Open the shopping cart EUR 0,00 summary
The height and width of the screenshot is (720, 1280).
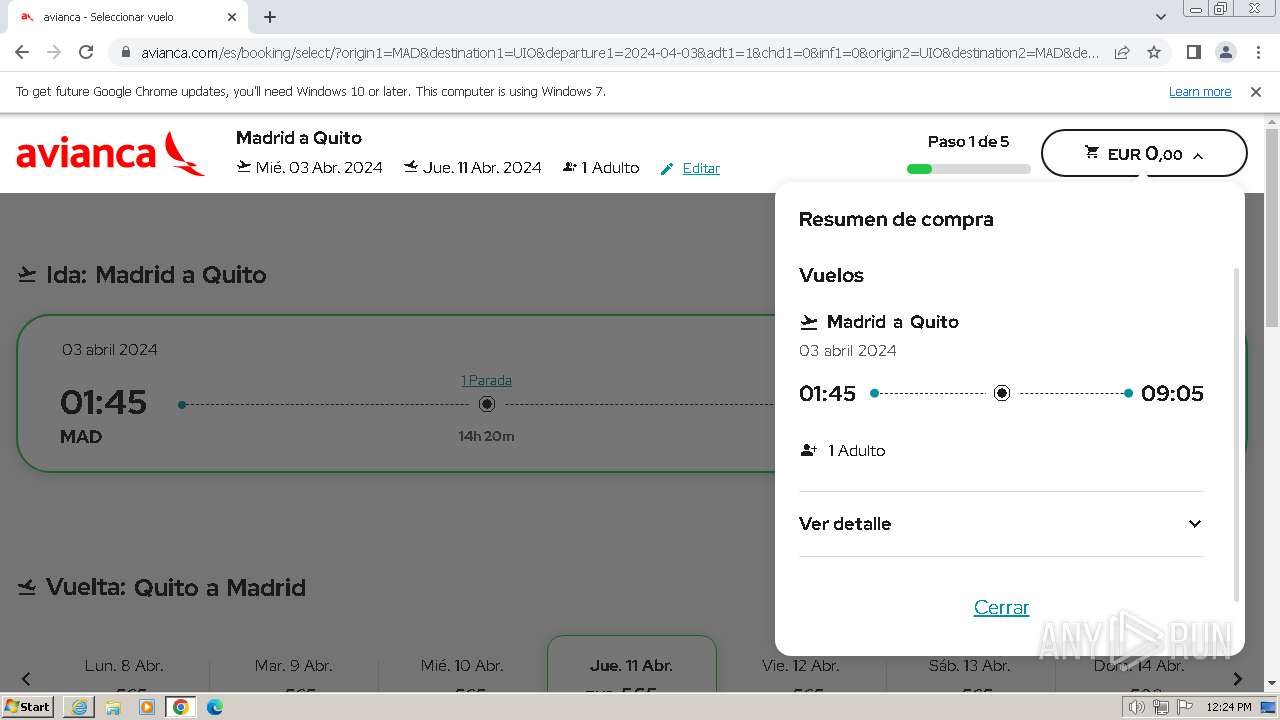coord(1144,154)
